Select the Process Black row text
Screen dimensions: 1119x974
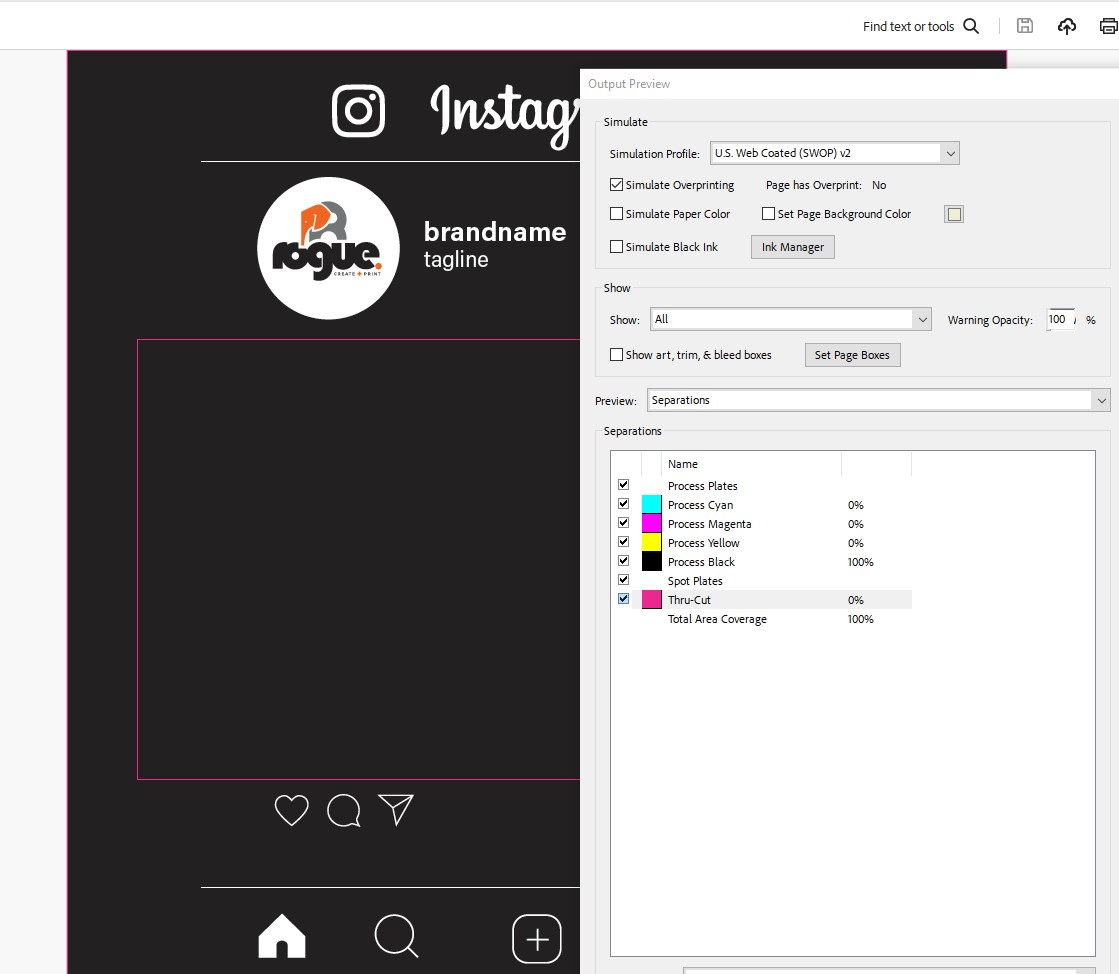[x=702, y=562]
